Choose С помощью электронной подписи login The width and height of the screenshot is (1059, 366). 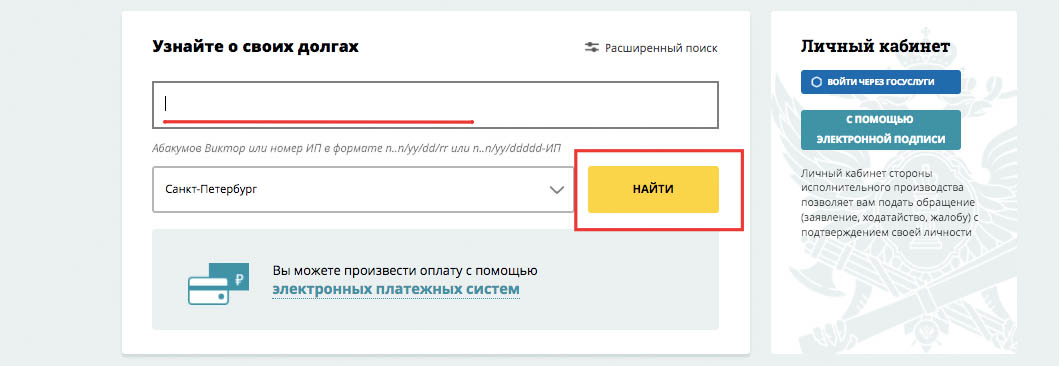pos(881,130)
